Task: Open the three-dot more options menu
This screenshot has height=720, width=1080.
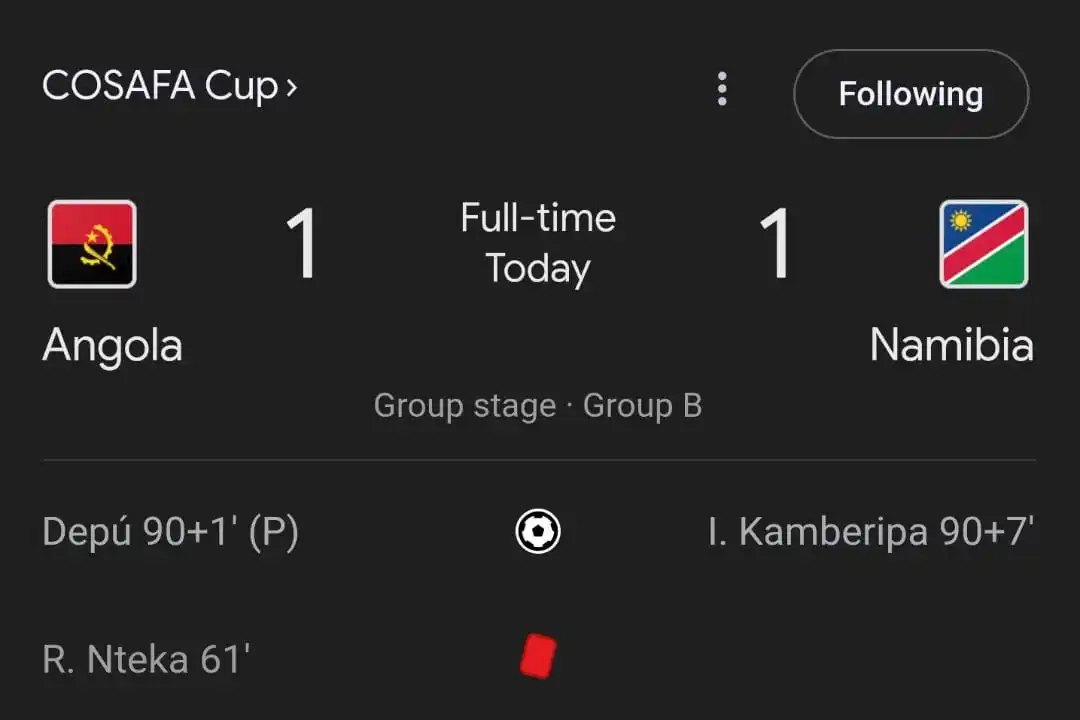Action: [x=722, y=90]
